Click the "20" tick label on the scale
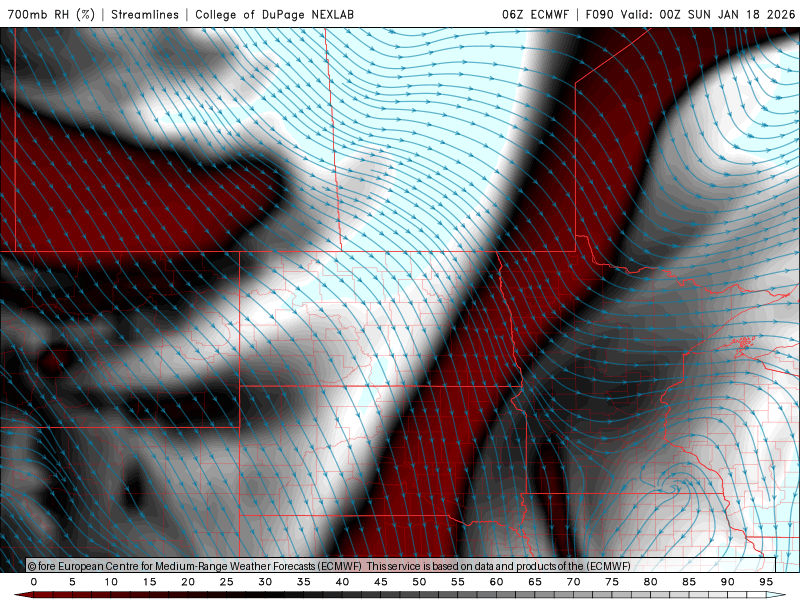This screenshot has width=800, height=600. [x=188, y=582]
